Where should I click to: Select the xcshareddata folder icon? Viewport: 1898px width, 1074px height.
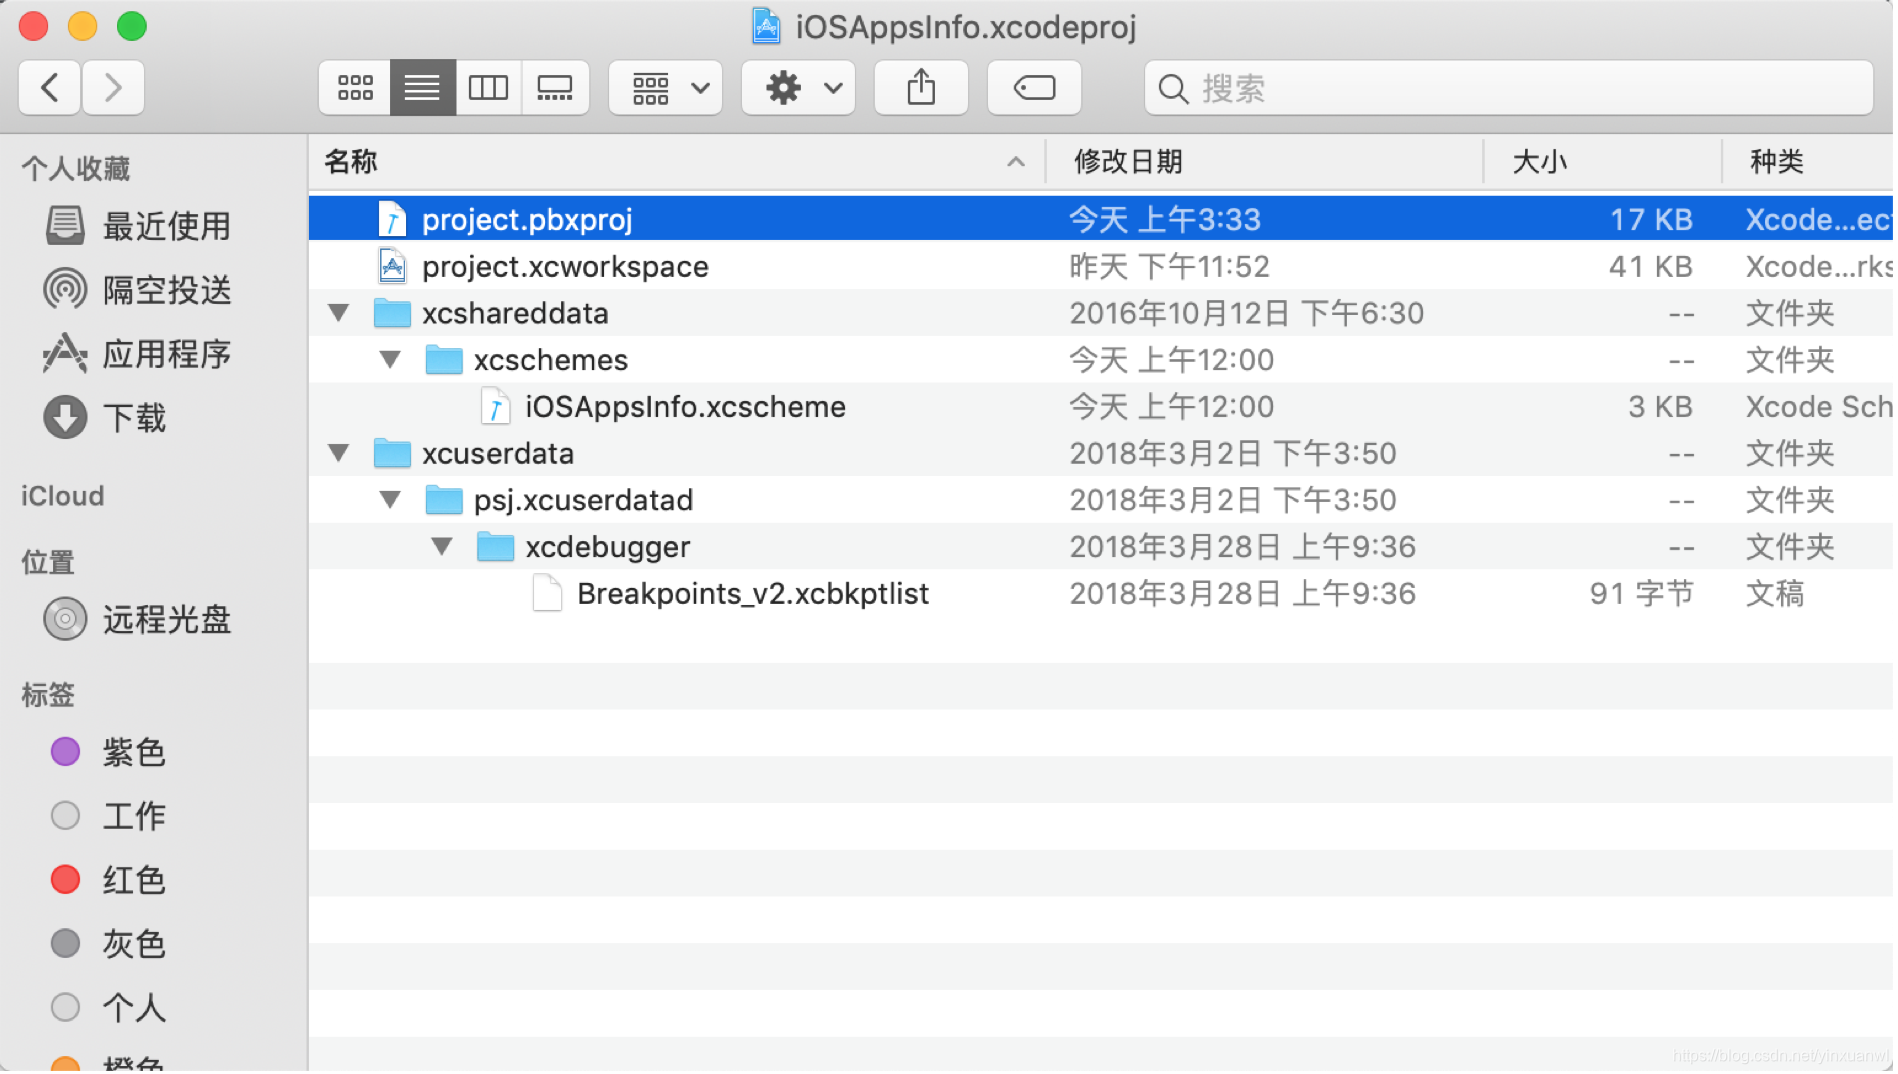[392, 313]
